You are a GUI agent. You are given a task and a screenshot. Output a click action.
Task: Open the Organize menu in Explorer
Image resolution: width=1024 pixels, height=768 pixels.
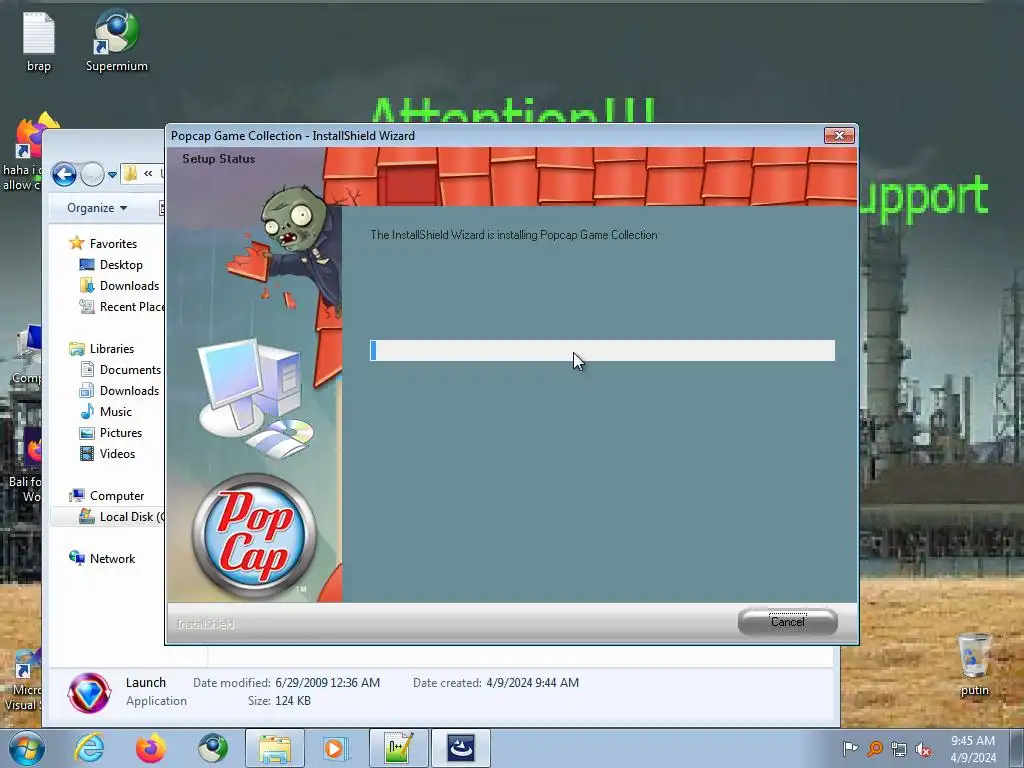(x=97, y=208)
